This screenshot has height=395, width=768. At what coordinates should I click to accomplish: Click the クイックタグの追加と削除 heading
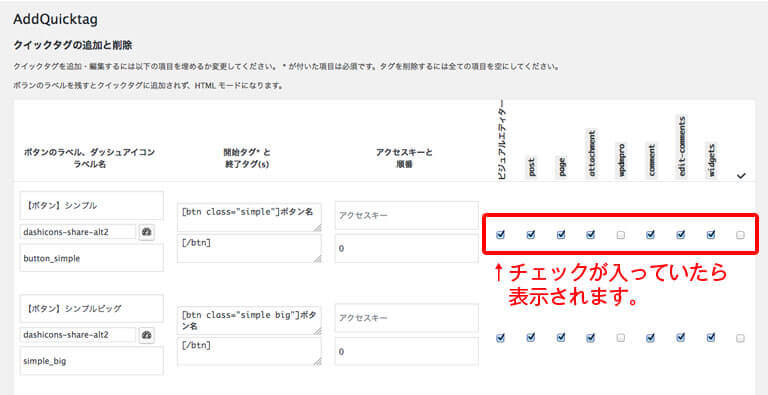pos(72,46)
